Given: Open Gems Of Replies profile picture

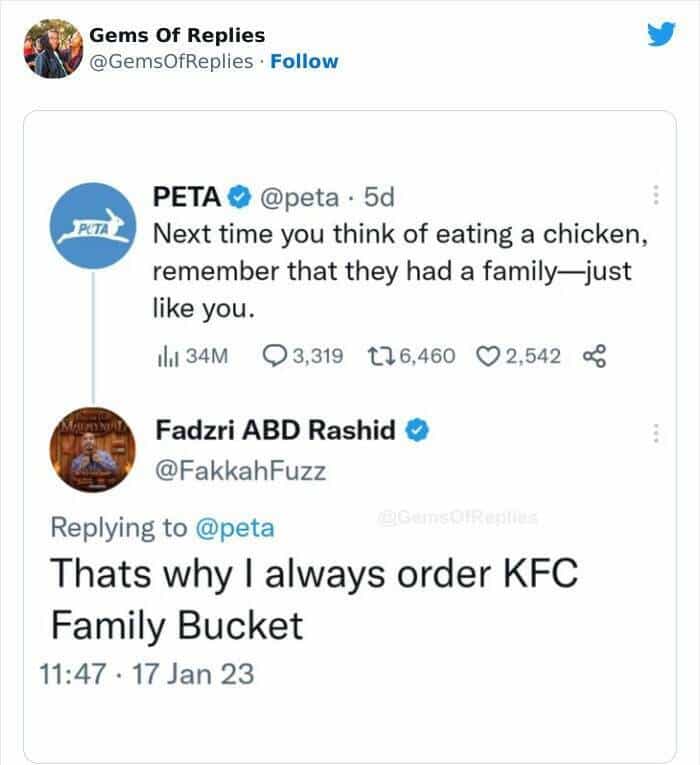Looking at the screenshot, I should [52, 48].
